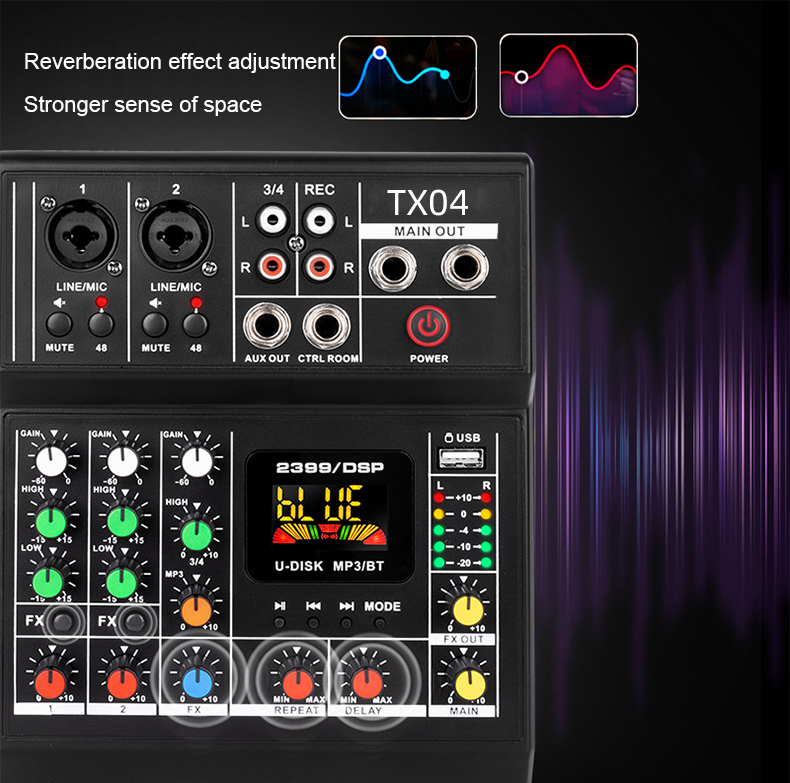Click the blue reverb waveform thumbnail
This screenshot has height=783, width=790.
(408, 76)
